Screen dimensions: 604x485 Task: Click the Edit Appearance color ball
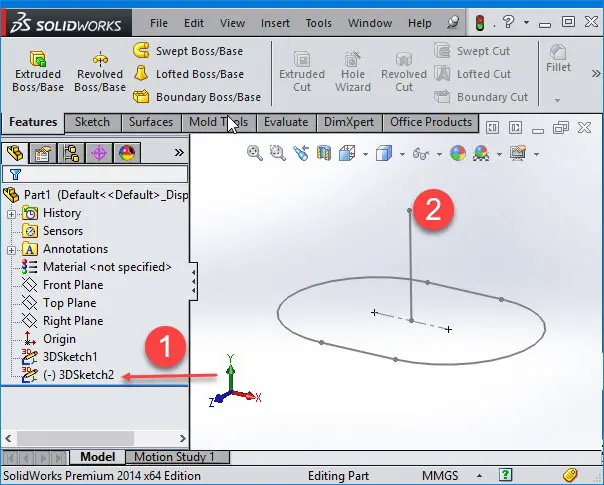[458, 153]
